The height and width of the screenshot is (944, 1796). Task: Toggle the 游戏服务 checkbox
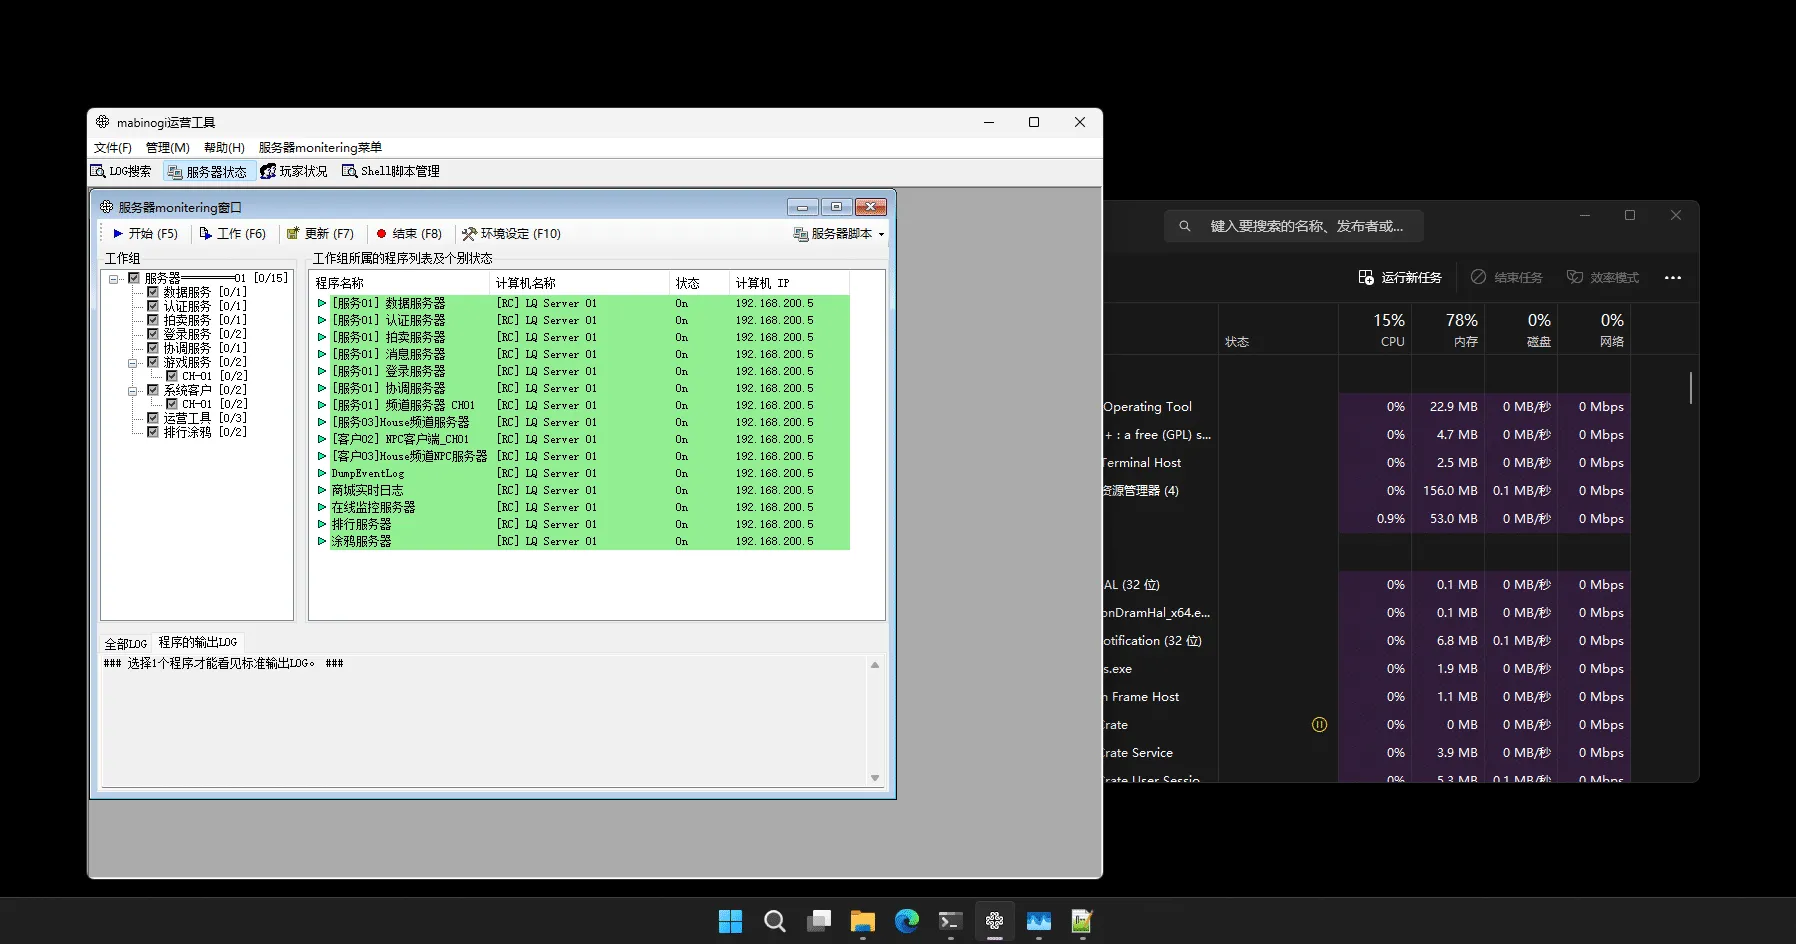pos(153,362)
